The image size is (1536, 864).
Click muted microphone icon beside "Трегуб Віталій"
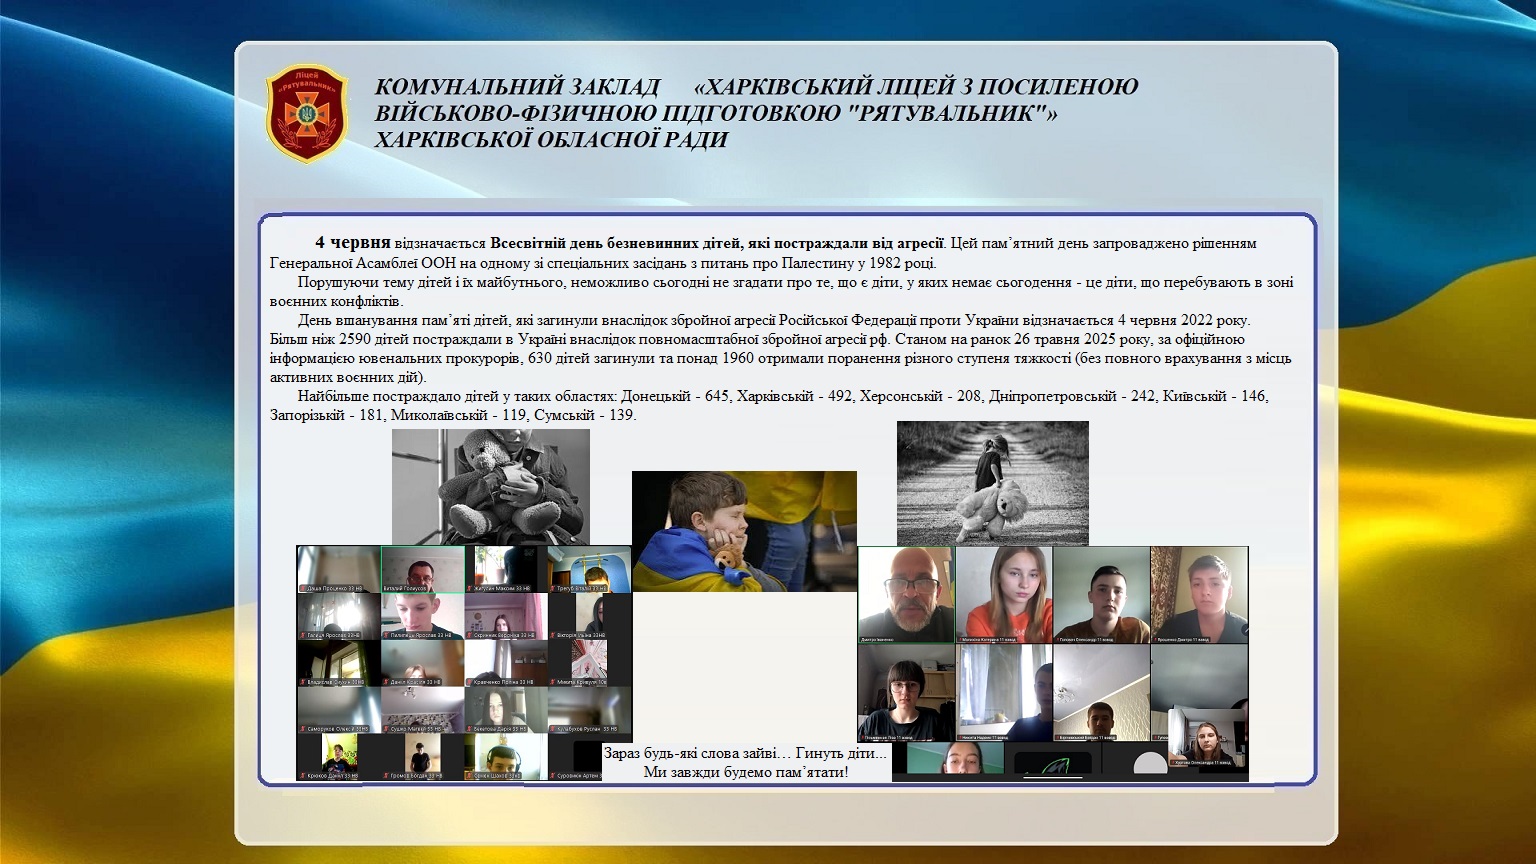tap(552, 588)
